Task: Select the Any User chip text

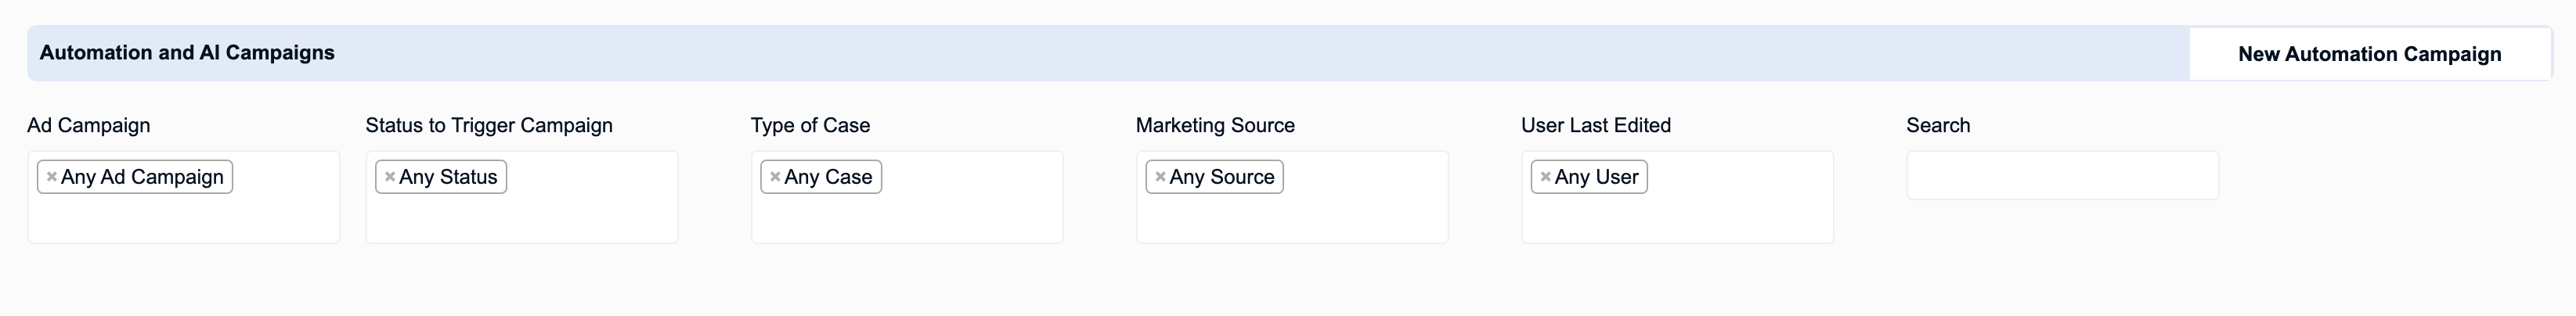Action: 1596,177
